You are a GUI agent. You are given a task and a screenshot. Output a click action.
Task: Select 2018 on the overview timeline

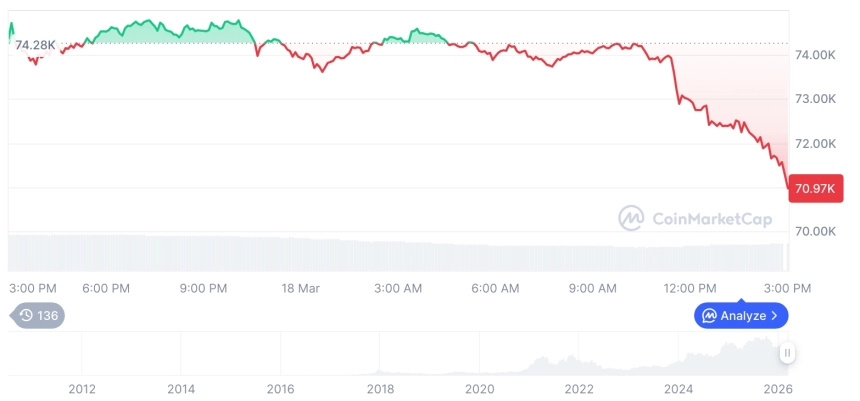380,389
